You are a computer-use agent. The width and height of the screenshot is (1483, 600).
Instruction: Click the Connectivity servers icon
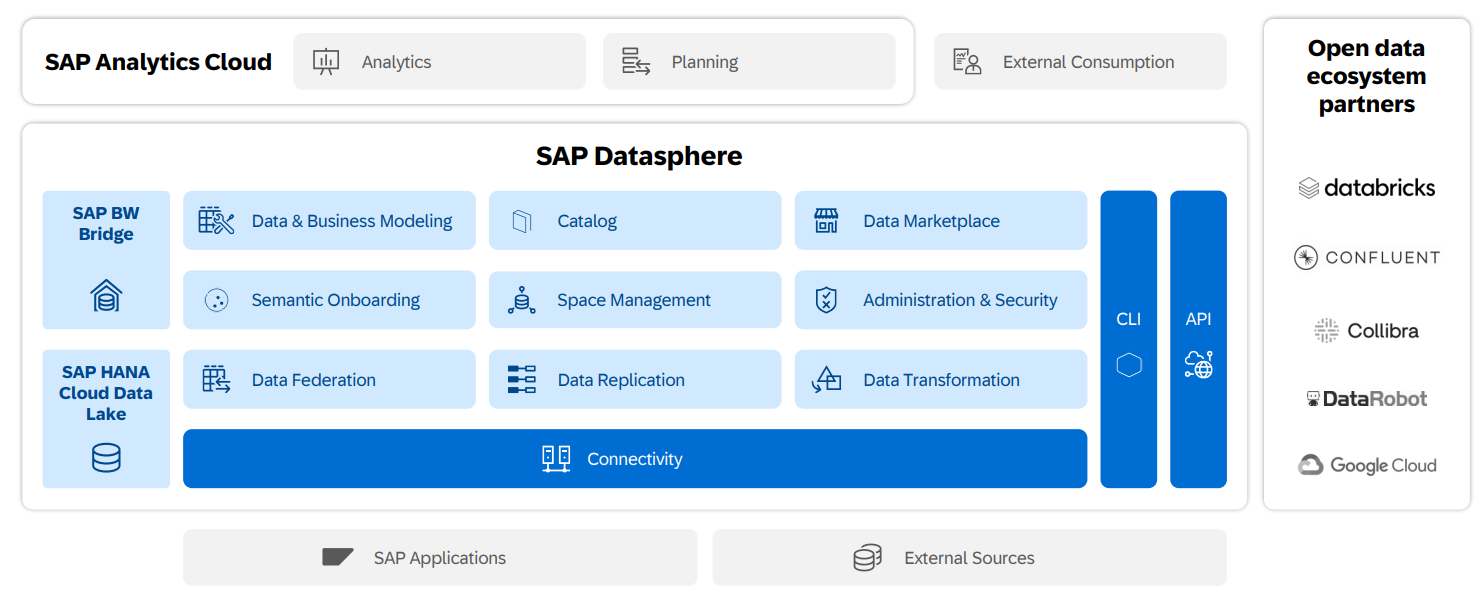556,459
